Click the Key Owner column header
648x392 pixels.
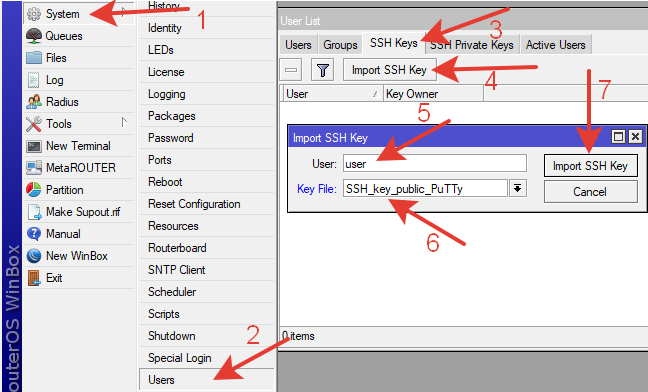(433, 94)
